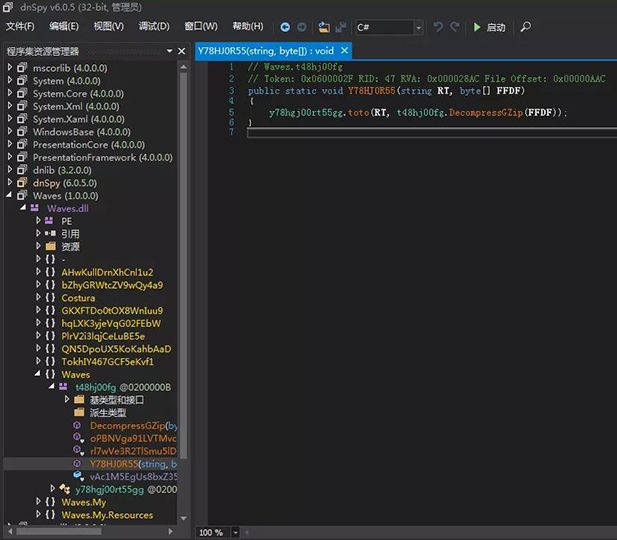Open the 编辑(E) menu
Viewport: 617px width, 540px height.
tap(64, 26)
